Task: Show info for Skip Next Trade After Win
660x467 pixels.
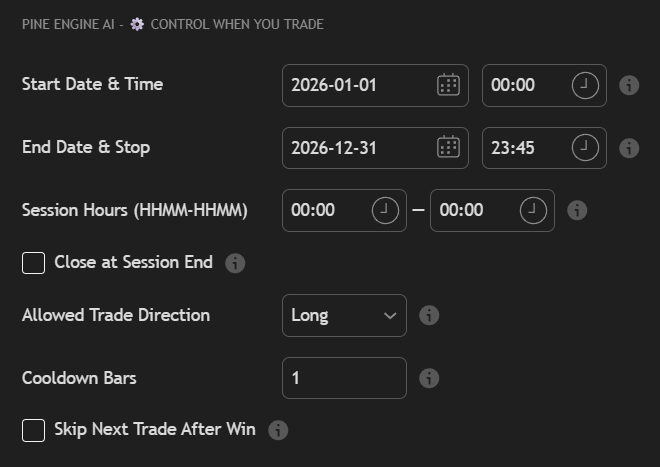Action: point(278,430)
